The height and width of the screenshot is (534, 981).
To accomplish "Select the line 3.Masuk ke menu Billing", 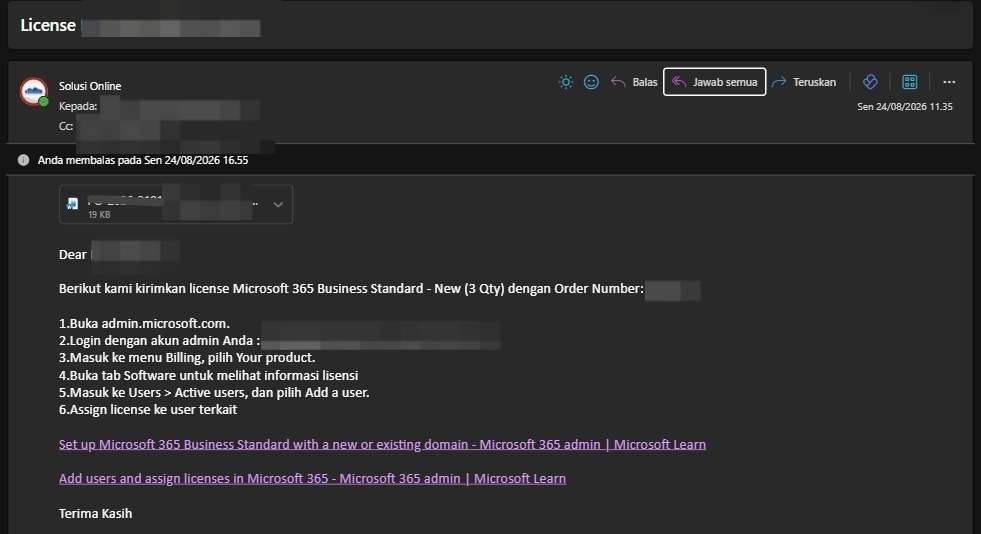I will (187, 358).
